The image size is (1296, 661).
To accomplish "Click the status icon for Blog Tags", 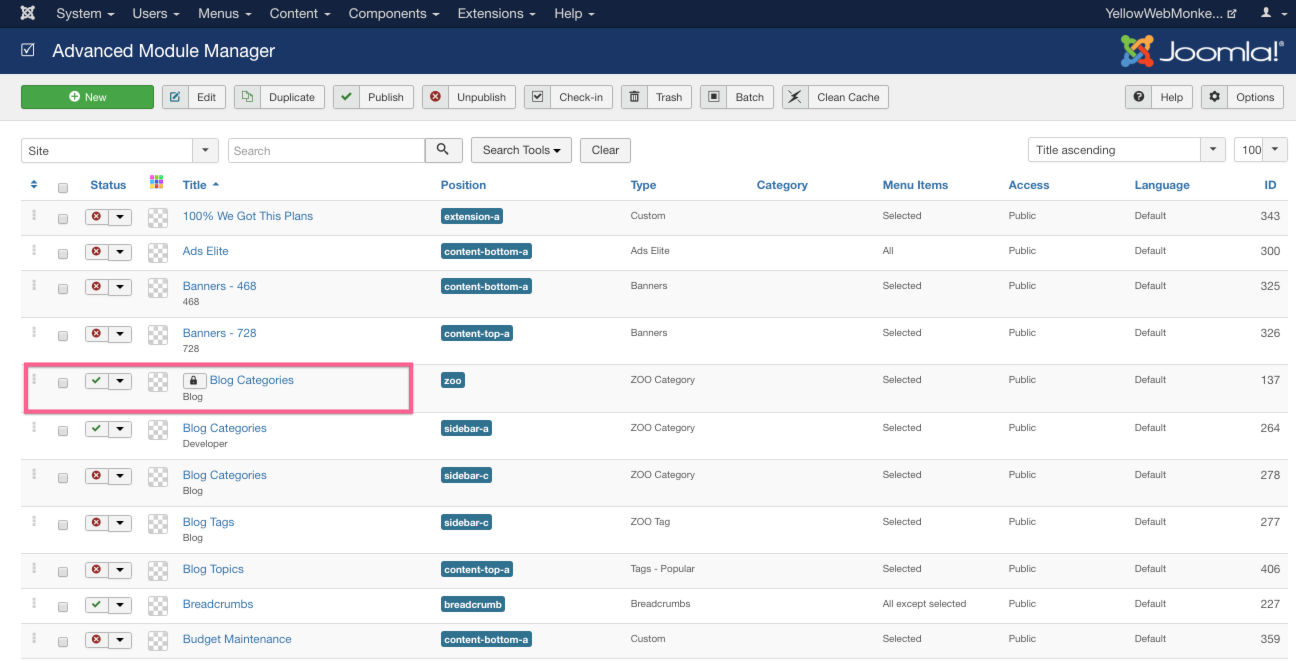I will point(96,523).
